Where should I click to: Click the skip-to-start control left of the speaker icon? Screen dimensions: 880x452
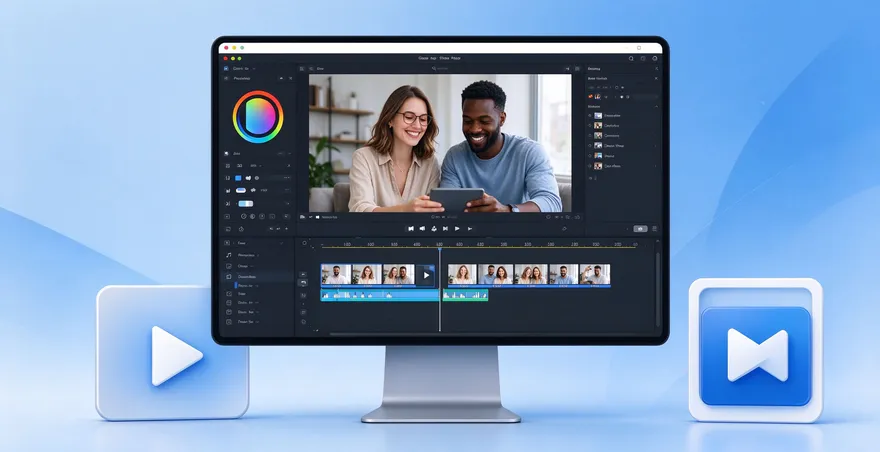pyautogui.click(x=411, y=229)
